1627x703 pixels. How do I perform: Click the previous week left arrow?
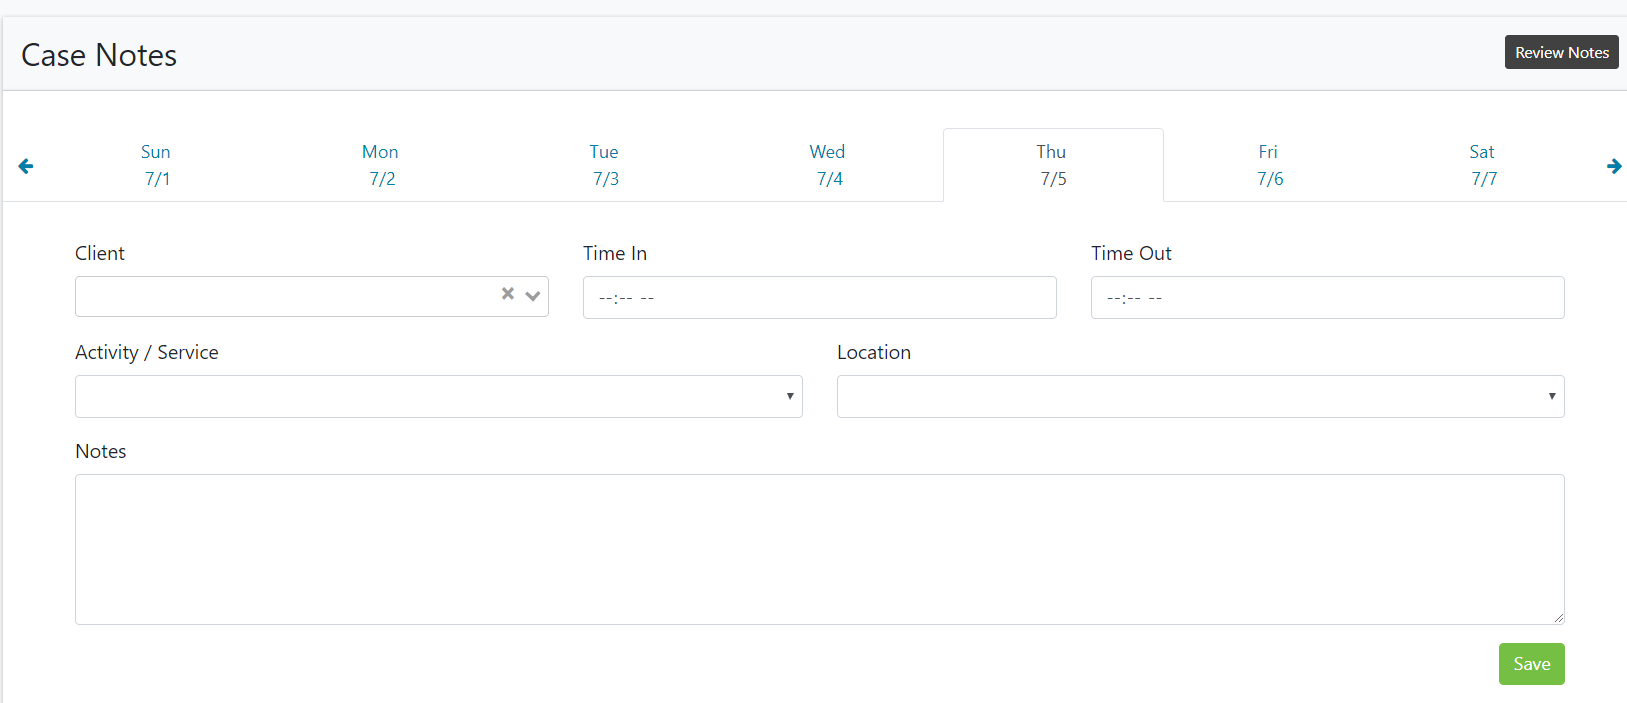[26, 166]
